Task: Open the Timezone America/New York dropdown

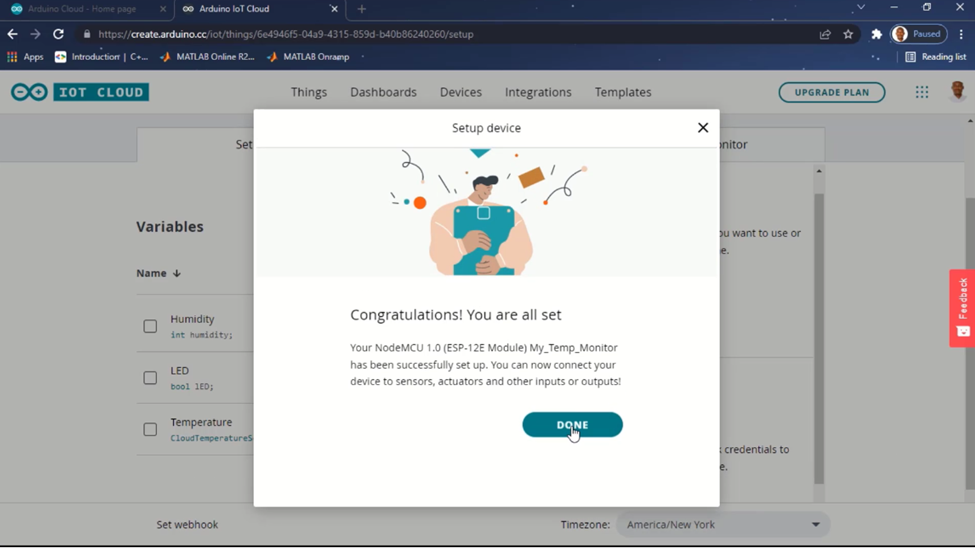Action: (723, 524)
